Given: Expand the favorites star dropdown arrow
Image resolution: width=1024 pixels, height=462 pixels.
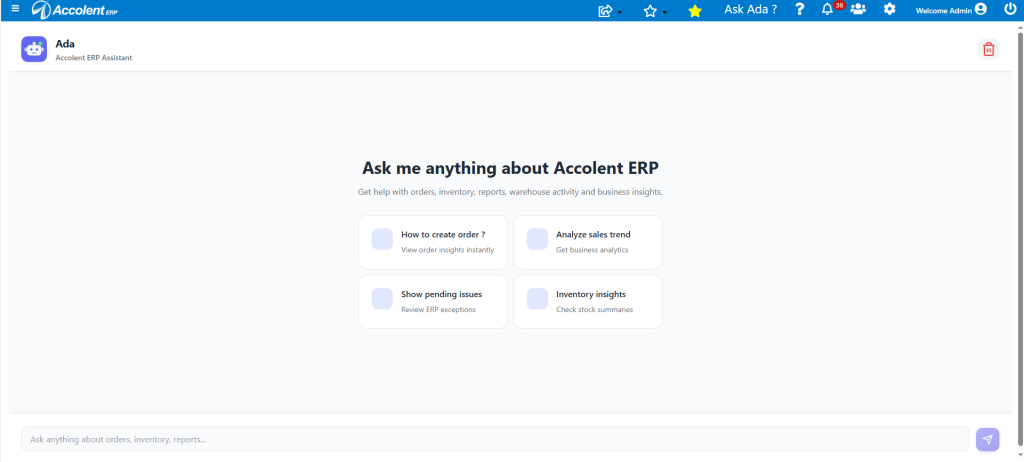Looking at the screenshot, I should (664, 12).
